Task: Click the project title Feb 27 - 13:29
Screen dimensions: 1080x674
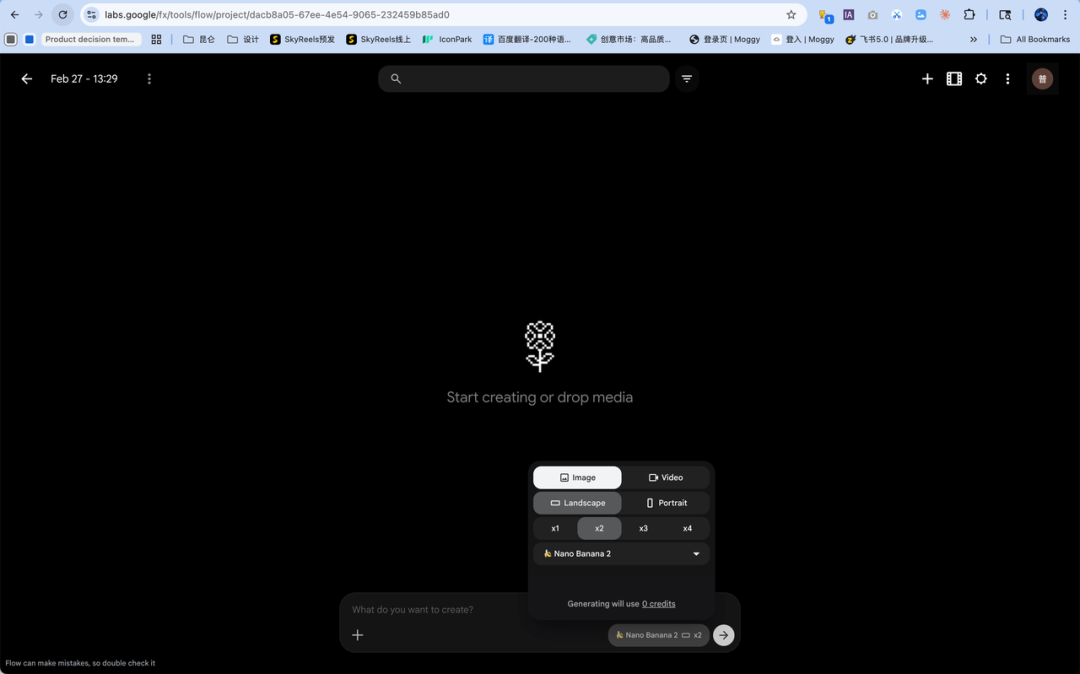Action: click(x=84, y=79)
